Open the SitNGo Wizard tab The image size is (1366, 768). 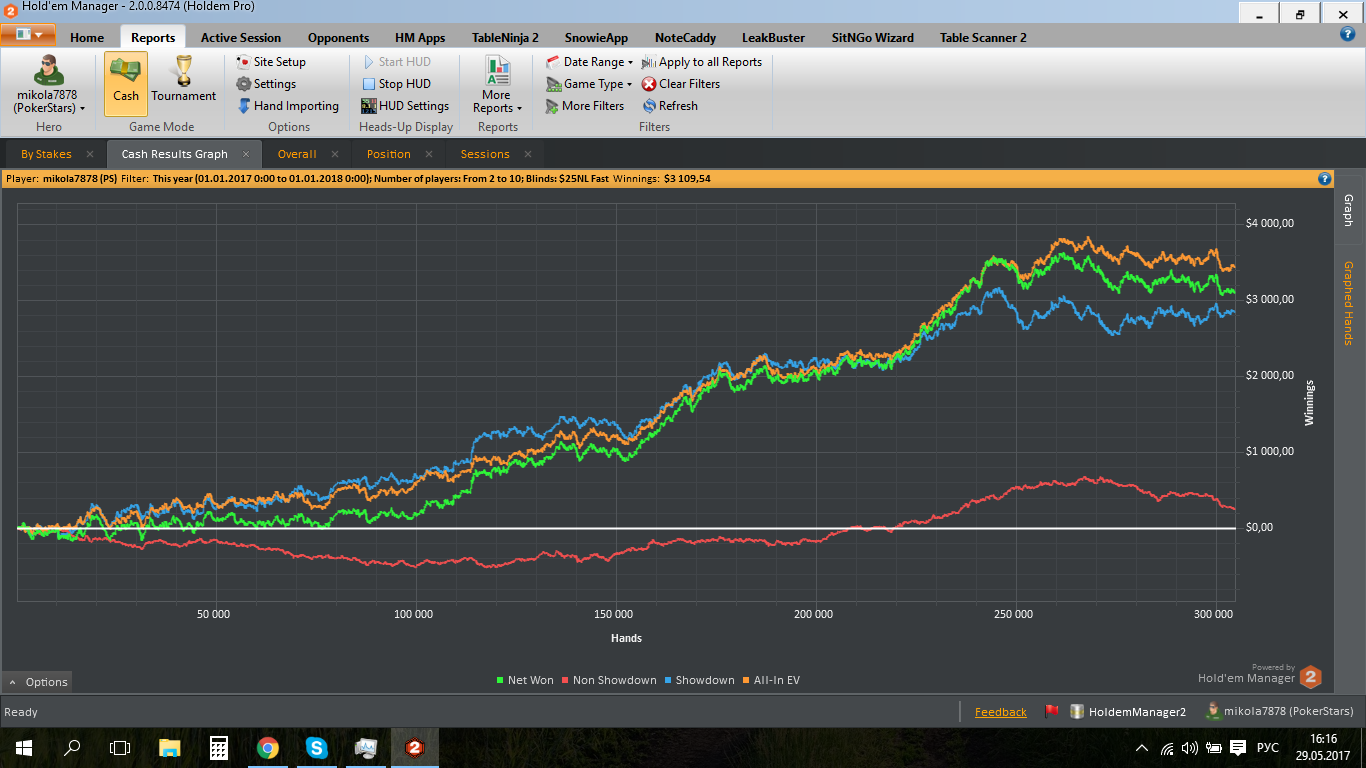(x=872, y=38)
